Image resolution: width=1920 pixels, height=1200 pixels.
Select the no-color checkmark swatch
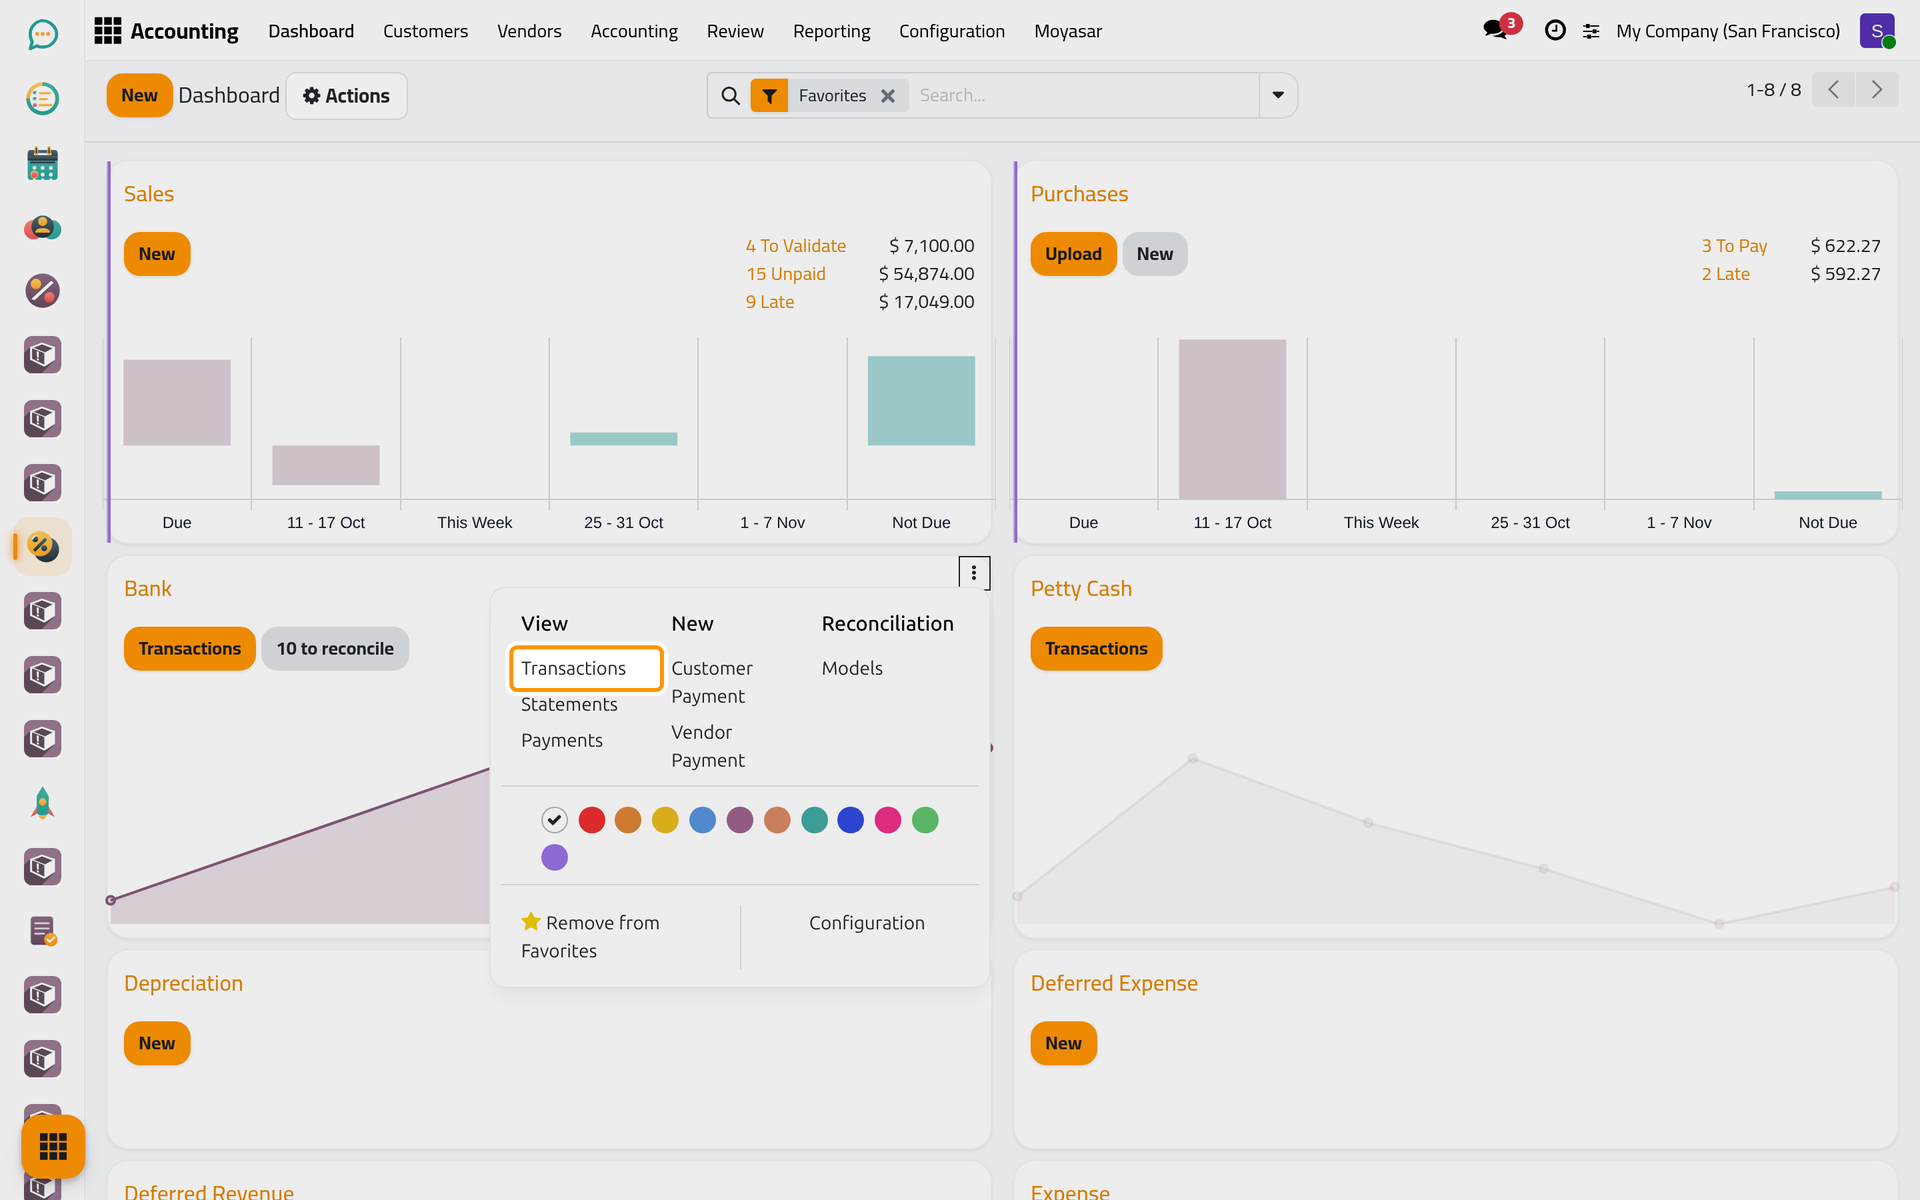coord(554,820)
